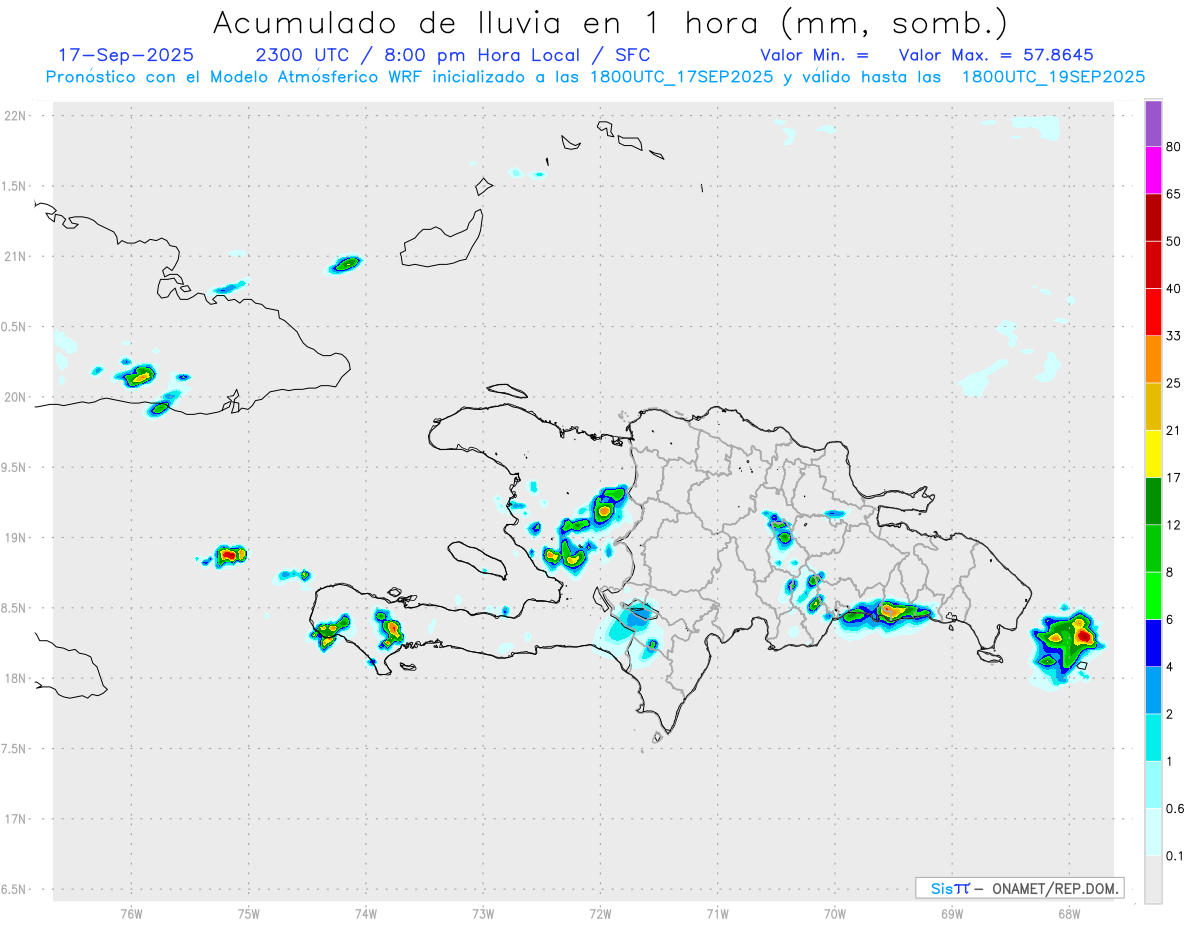This screenshot has width=1200, height=927.
Task: Select the date text "17-Sep-2025"
Action: pyautogui.click(x=126, y=55)
